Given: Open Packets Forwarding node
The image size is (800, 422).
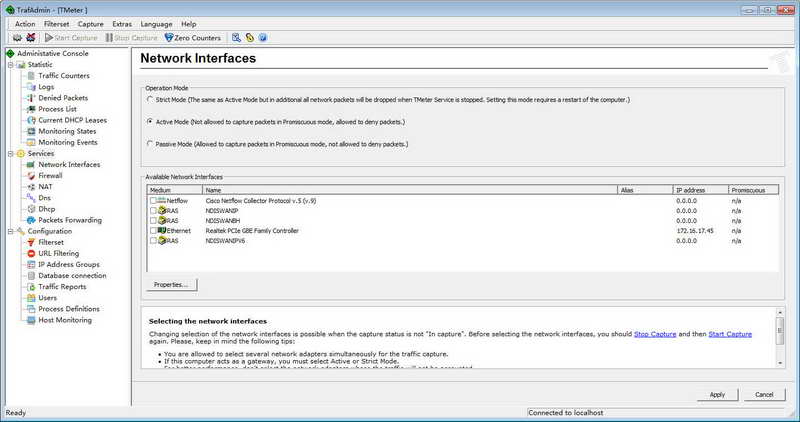Looking at the screenshot, I should (x=70, y=220).
